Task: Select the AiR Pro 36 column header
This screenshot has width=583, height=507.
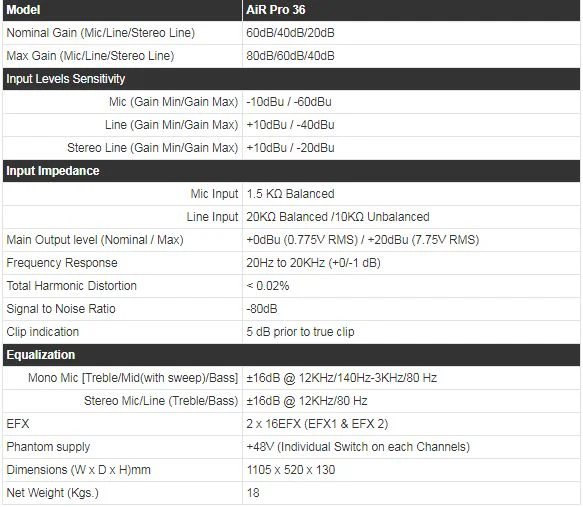Action: (411, 10)
